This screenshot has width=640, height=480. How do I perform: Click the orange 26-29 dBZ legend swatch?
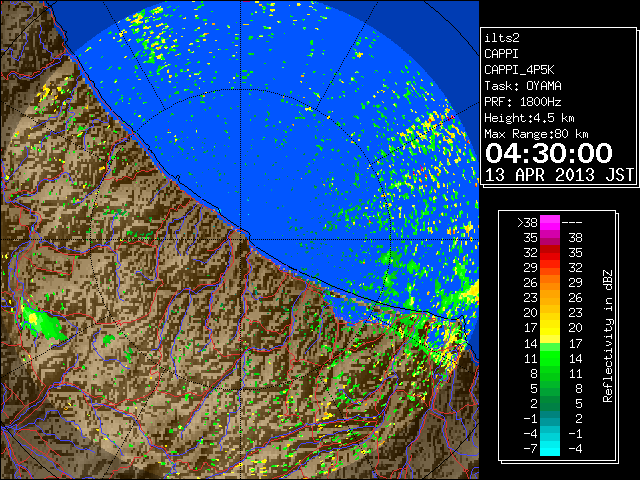[550, 282]
